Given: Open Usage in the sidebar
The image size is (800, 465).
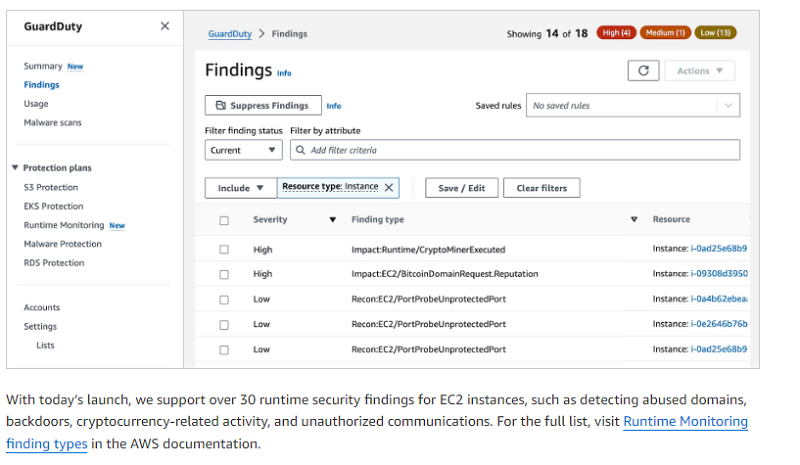Looking at the screenshot, I should [x=36, y=104].
